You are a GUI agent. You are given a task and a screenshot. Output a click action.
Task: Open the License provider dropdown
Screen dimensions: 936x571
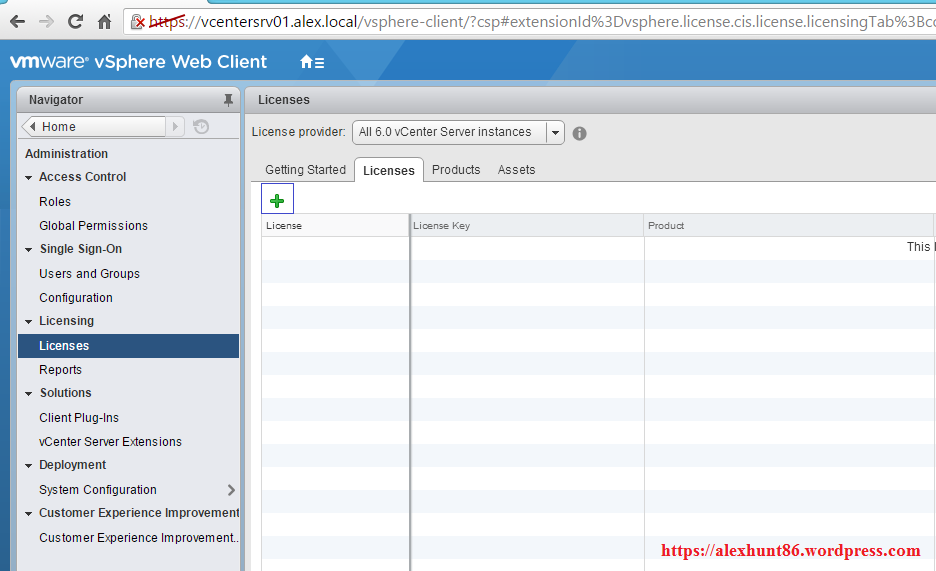point(458,132)
